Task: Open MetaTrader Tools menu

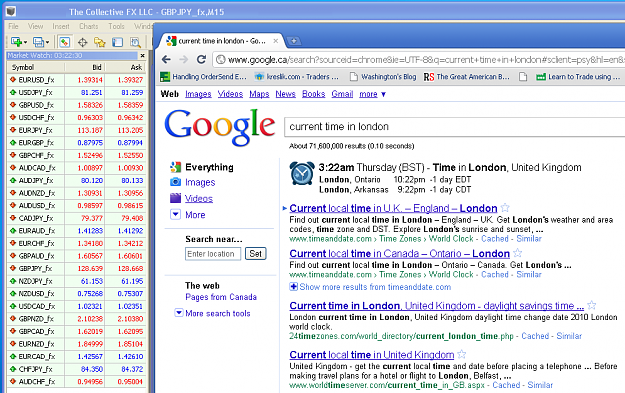Action: point(116,26)
